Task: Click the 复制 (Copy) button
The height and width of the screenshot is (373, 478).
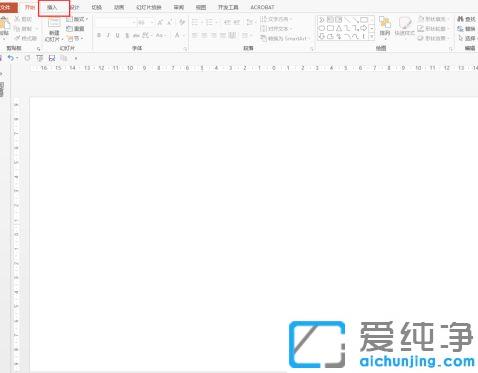Action: [x=23, y=29]
